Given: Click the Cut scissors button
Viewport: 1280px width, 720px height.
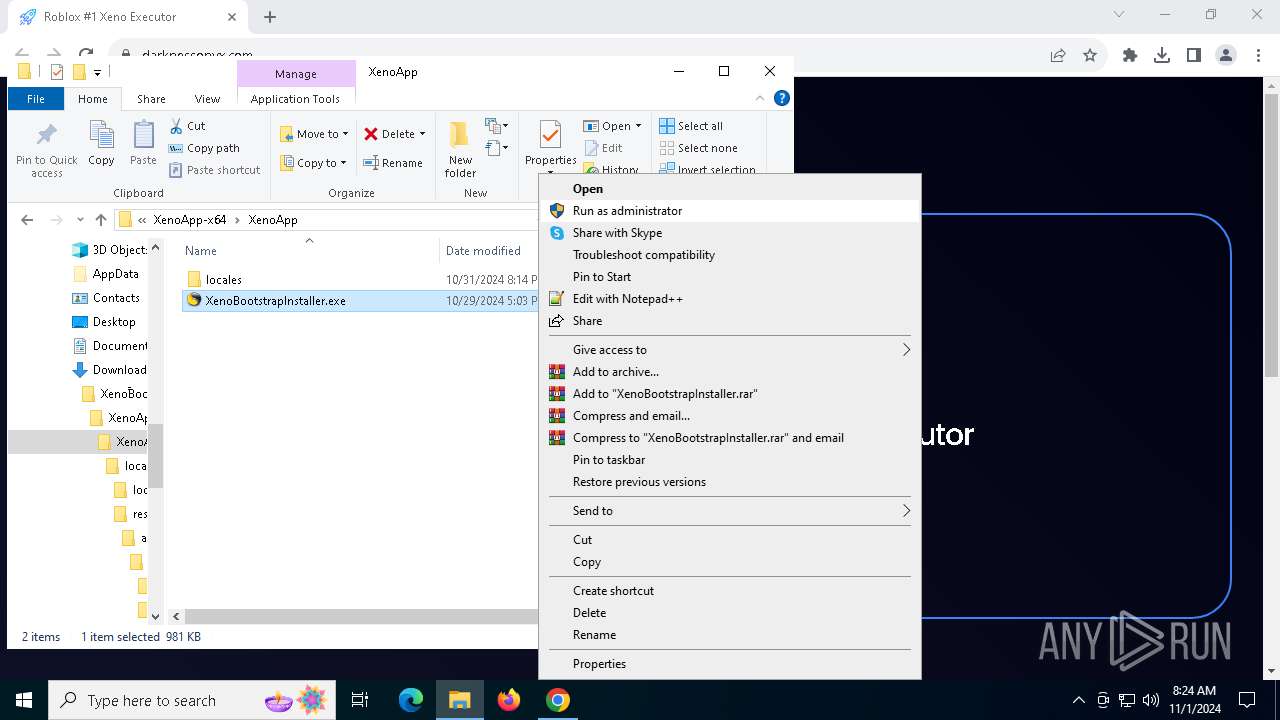Looking at the screenshot, I should 187,126.
